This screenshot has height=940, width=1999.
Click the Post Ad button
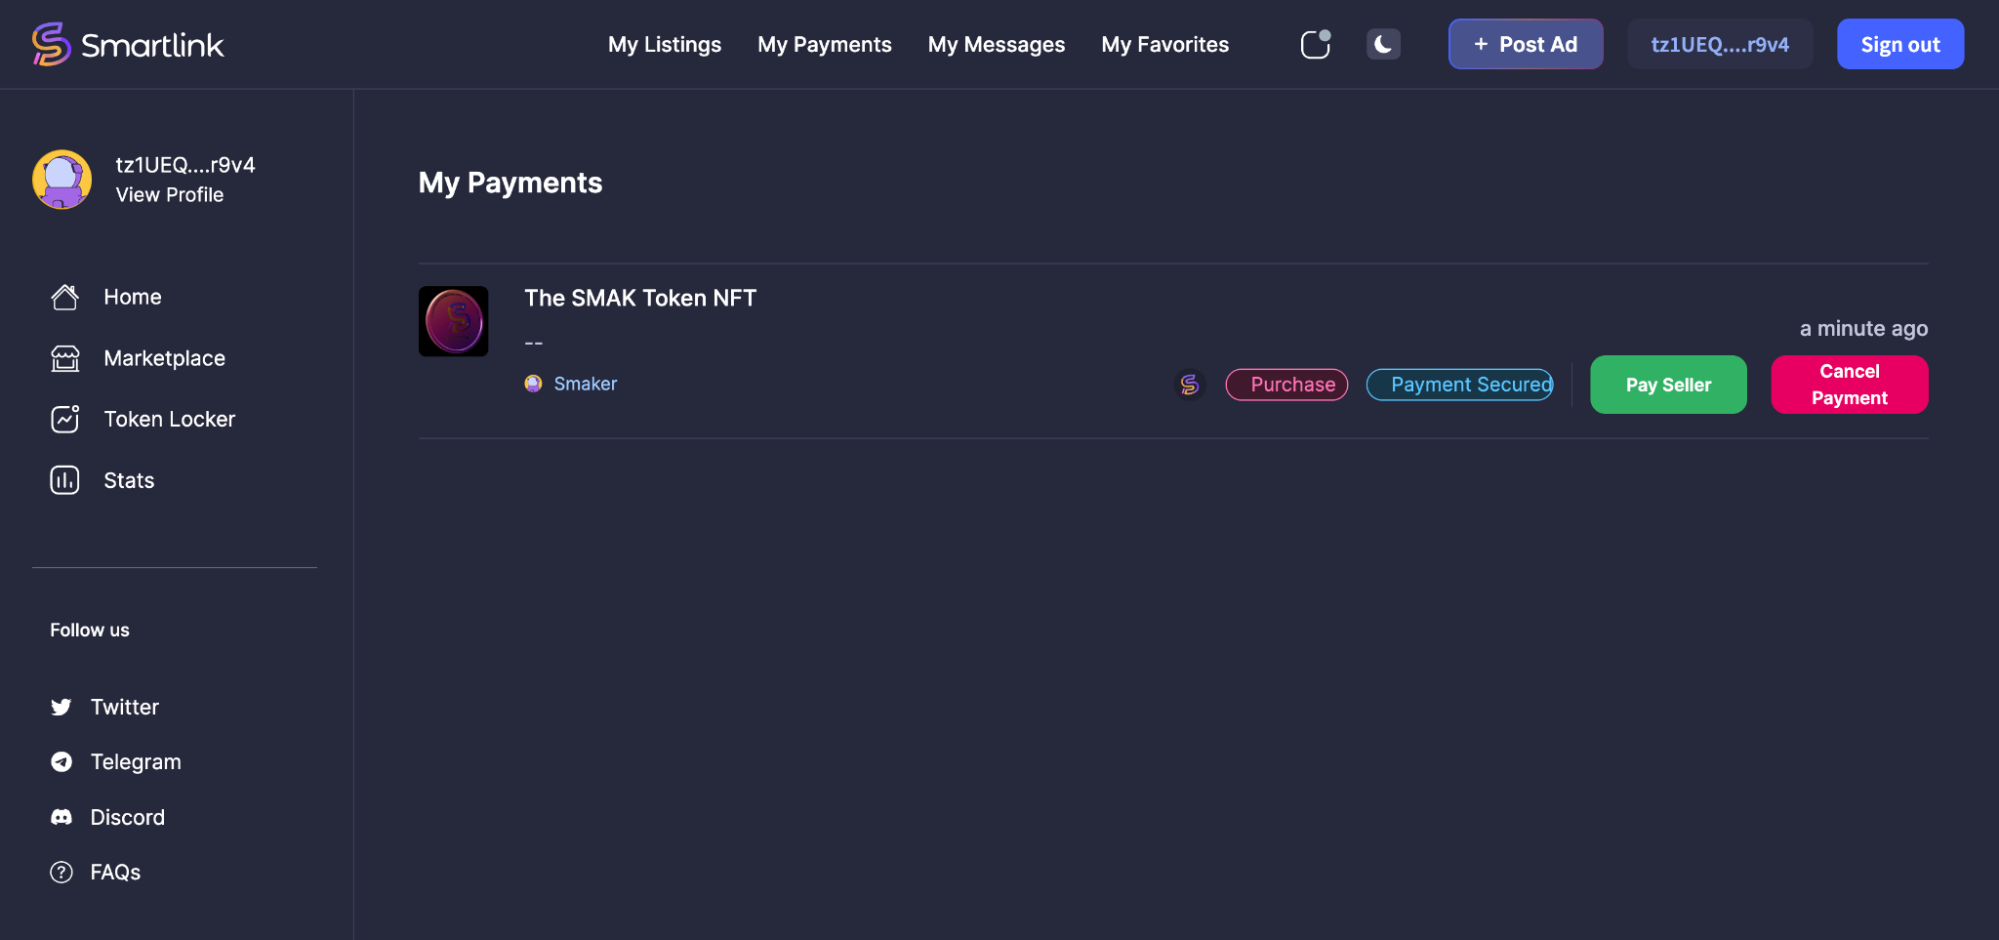(1525, 44)
